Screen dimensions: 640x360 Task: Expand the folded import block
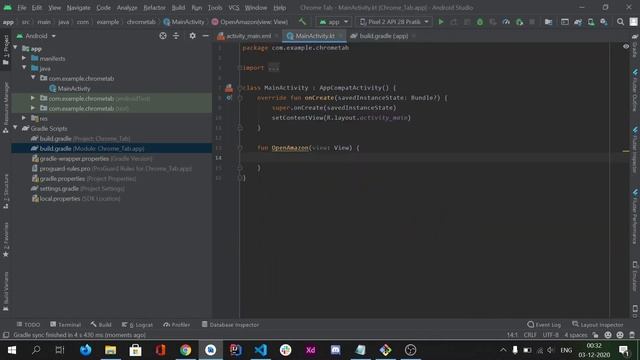click(x=273, y=68)
